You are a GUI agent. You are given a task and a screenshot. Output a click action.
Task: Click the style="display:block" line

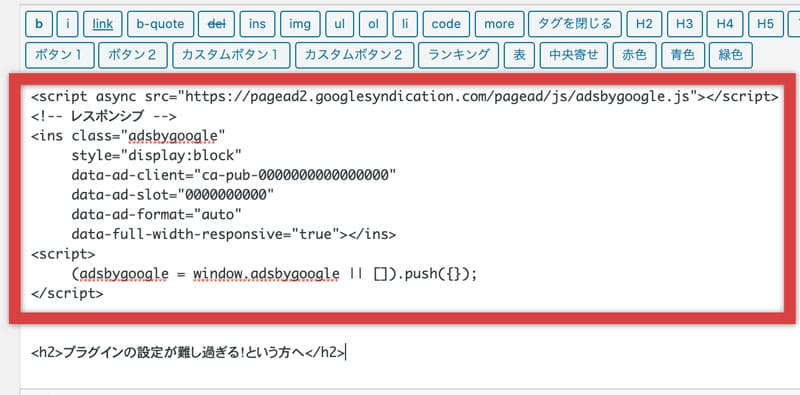tap(156, 156)
